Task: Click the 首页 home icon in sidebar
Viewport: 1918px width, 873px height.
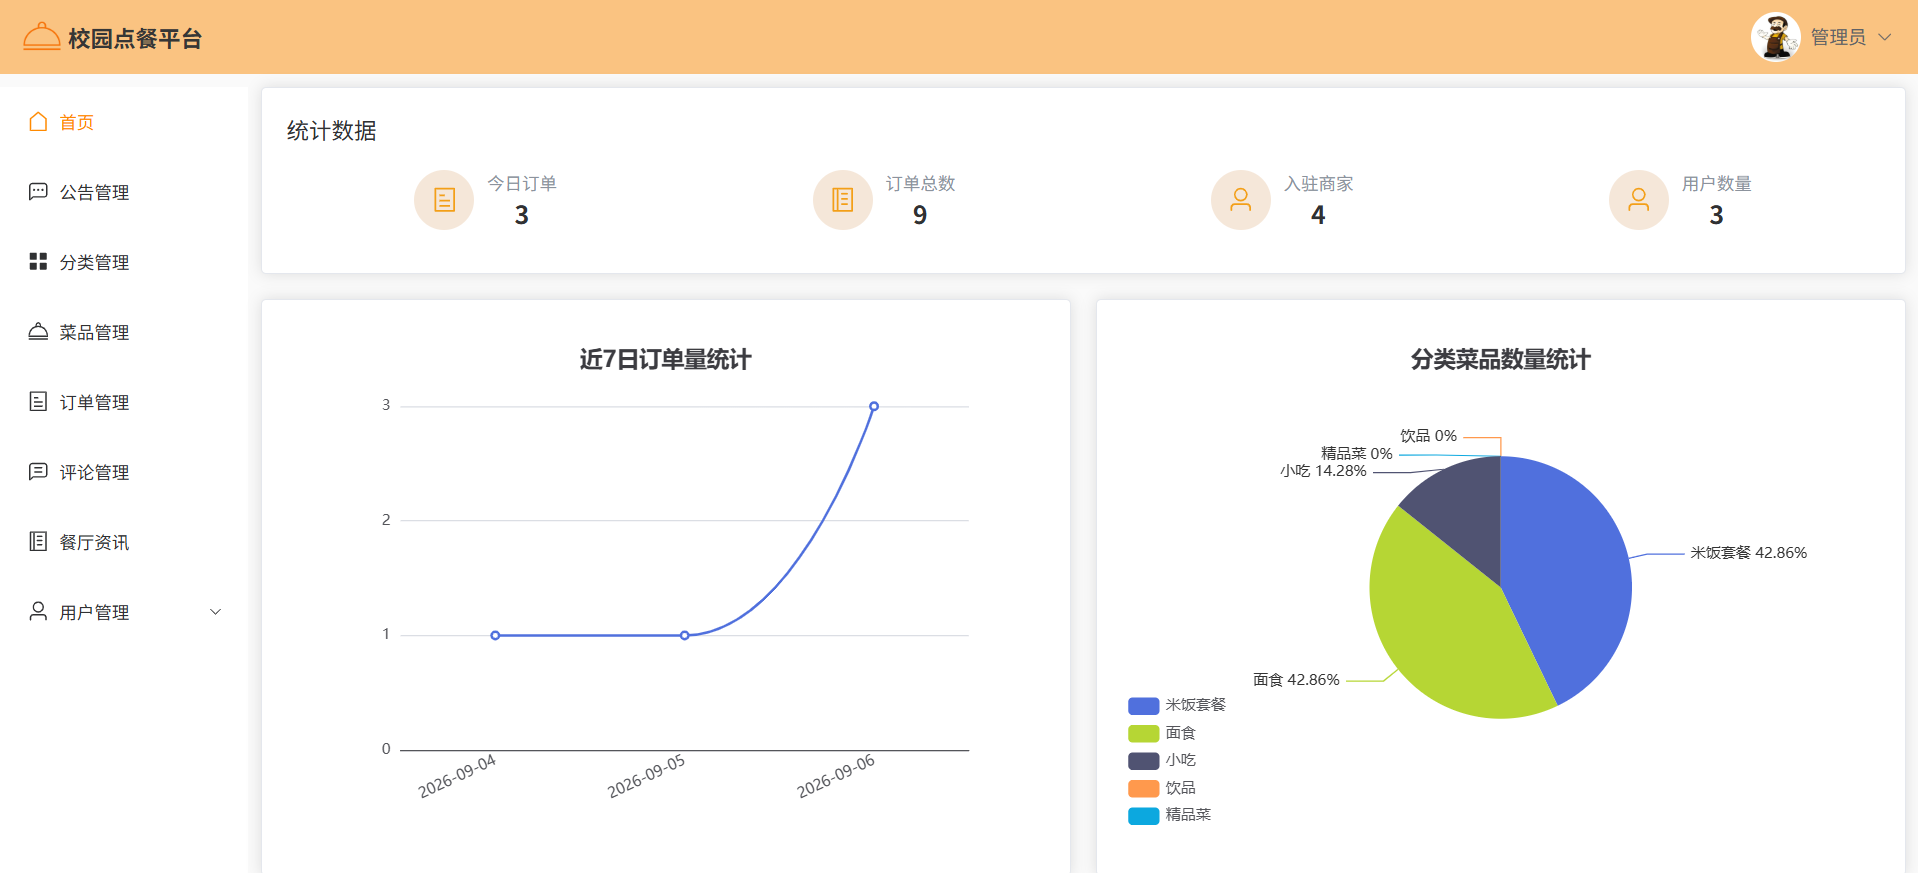Action: click(38, 122)
